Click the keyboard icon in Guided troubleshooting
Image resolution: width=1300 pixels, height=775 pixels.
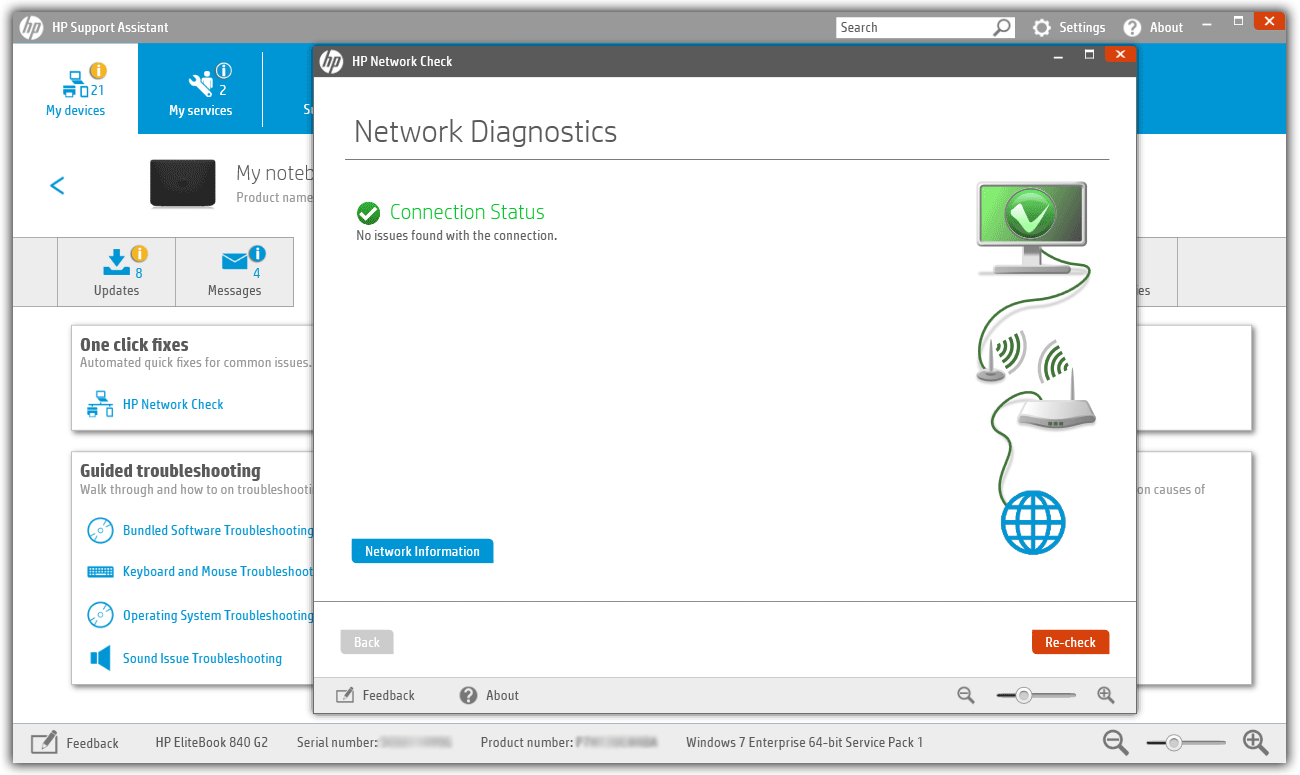[100, 572]
